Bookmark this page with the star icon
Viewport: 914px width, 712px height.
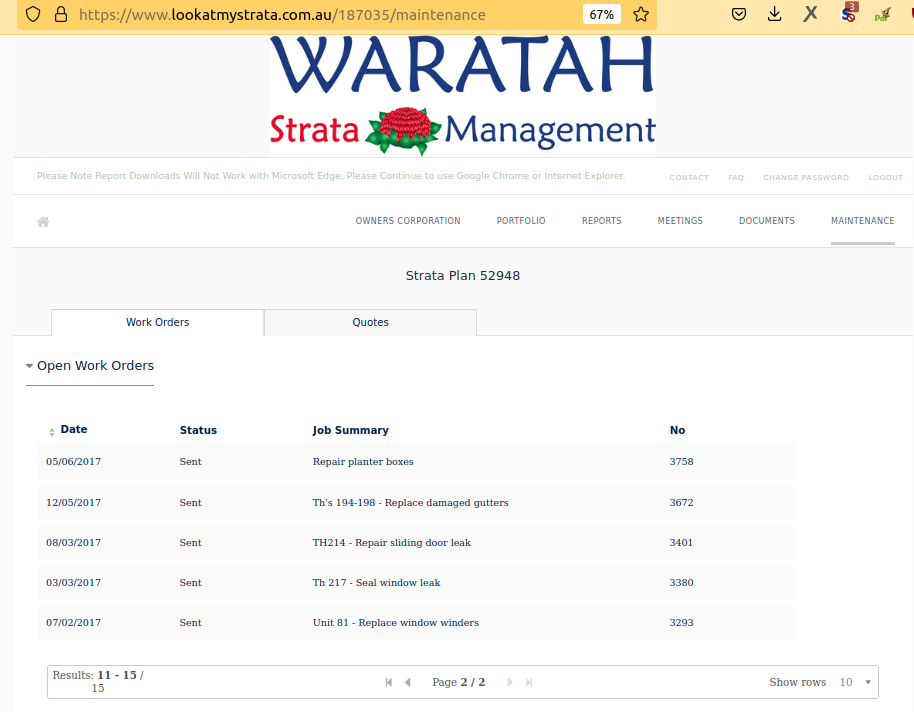click(x=641, y=15)
